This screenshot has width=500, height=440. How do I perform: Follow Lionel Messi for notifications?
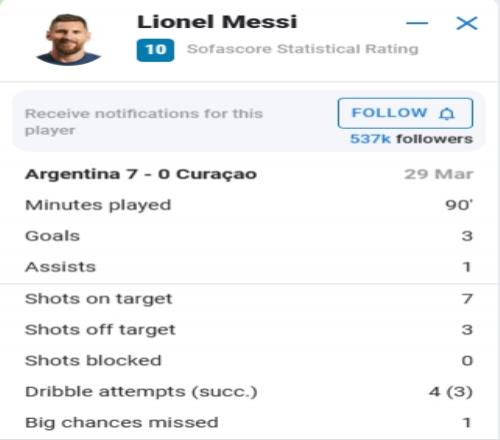click(x=405, y=113)
